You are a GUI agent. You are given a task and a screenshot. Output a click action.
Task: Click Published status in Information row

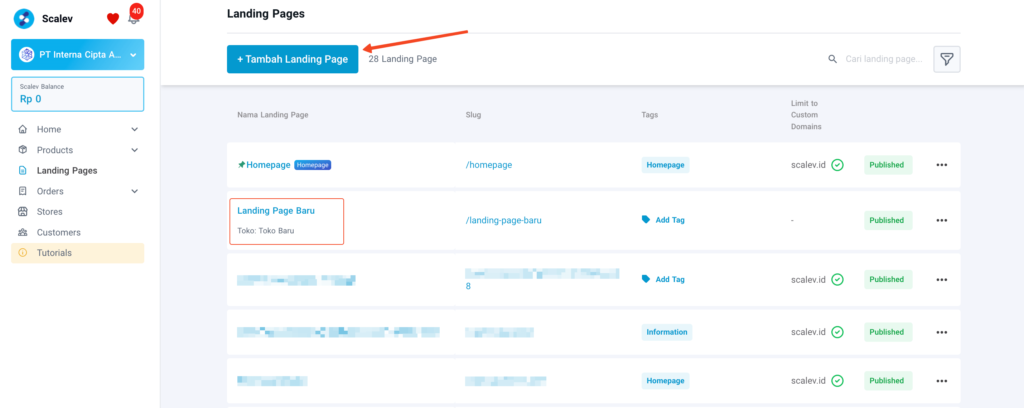pos(888,332)
